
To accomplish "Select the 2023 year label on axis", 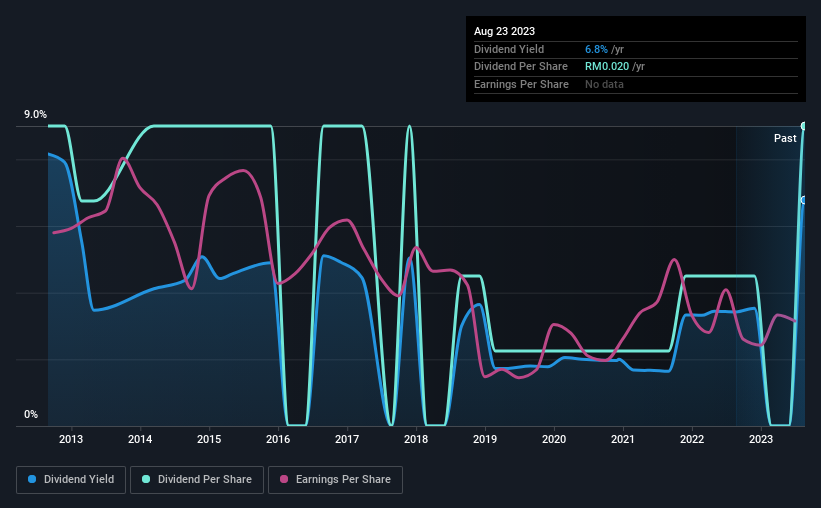I will coord(761,439).
